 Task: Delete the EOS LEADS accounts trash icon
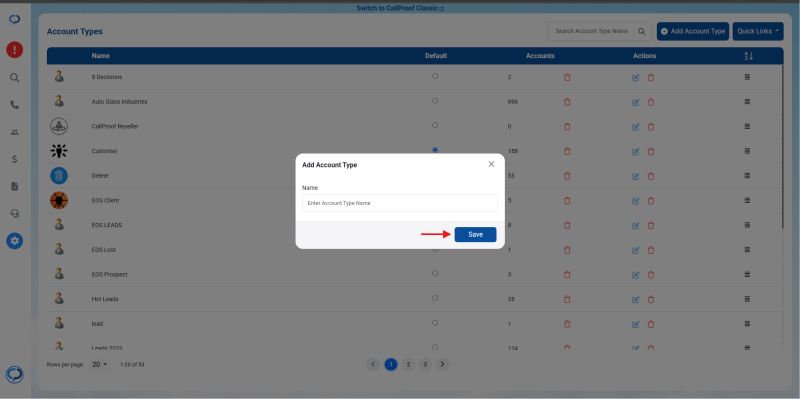pos(567,226)
